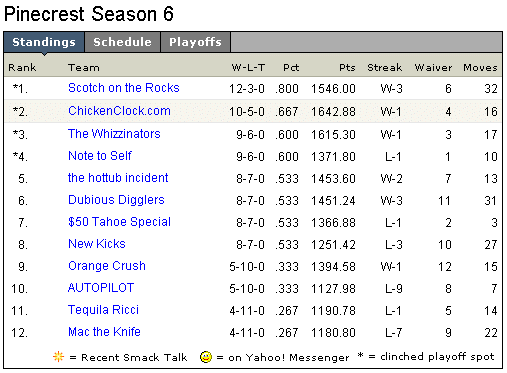The image size is (507, 373).
Task: Click the Yahoo! Messenger smiley icon
Action: (x=206, y=357)
